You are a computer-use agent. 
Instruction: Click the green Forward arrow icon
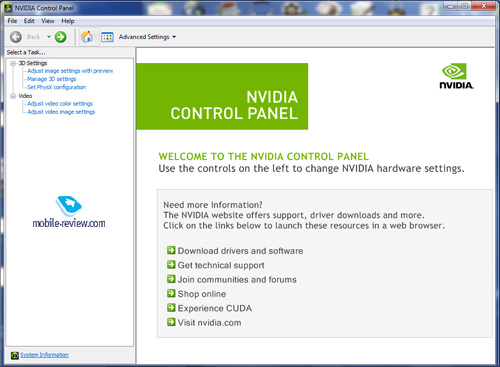coord(61,37)
